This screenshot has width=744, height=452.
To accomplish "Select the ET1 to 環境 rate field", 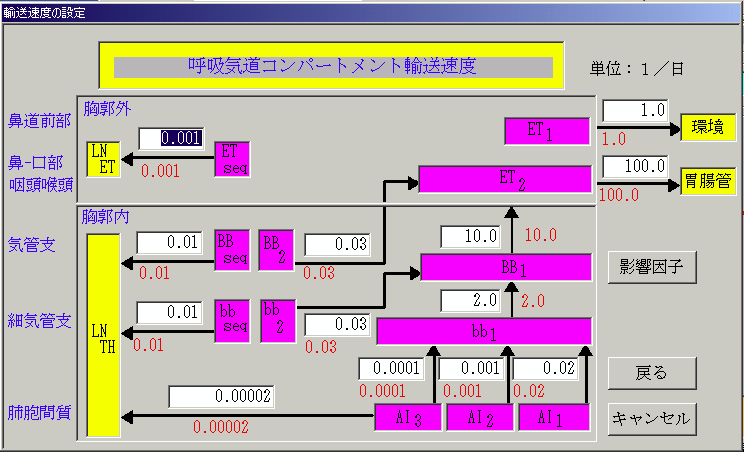I will click(636, 110).
